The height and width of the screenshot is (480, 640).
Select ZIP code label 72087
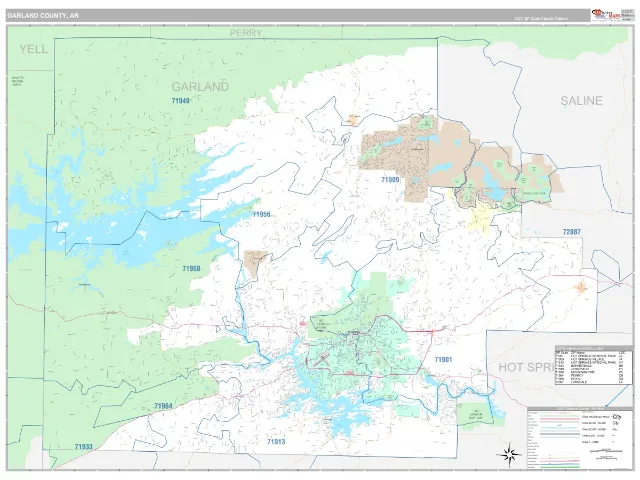pos(571,232)
